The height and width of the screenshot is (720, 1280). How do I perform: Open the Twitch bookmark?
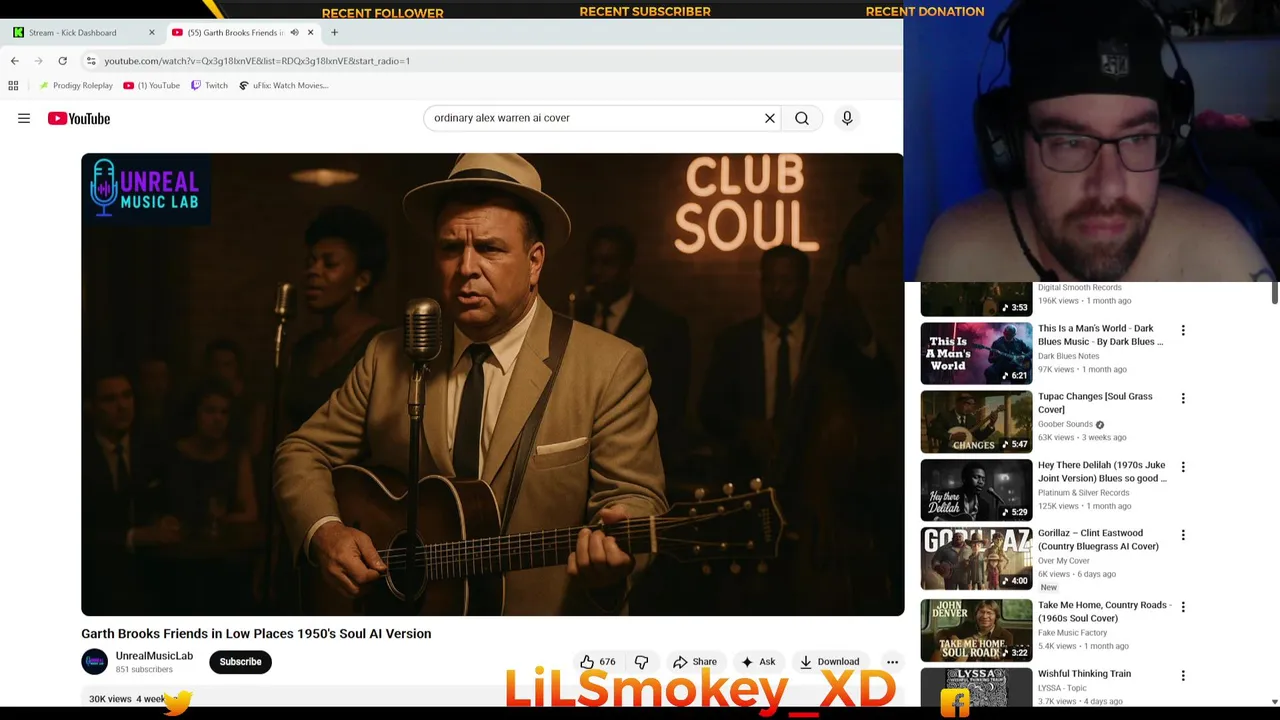click(x=210, y=86)
